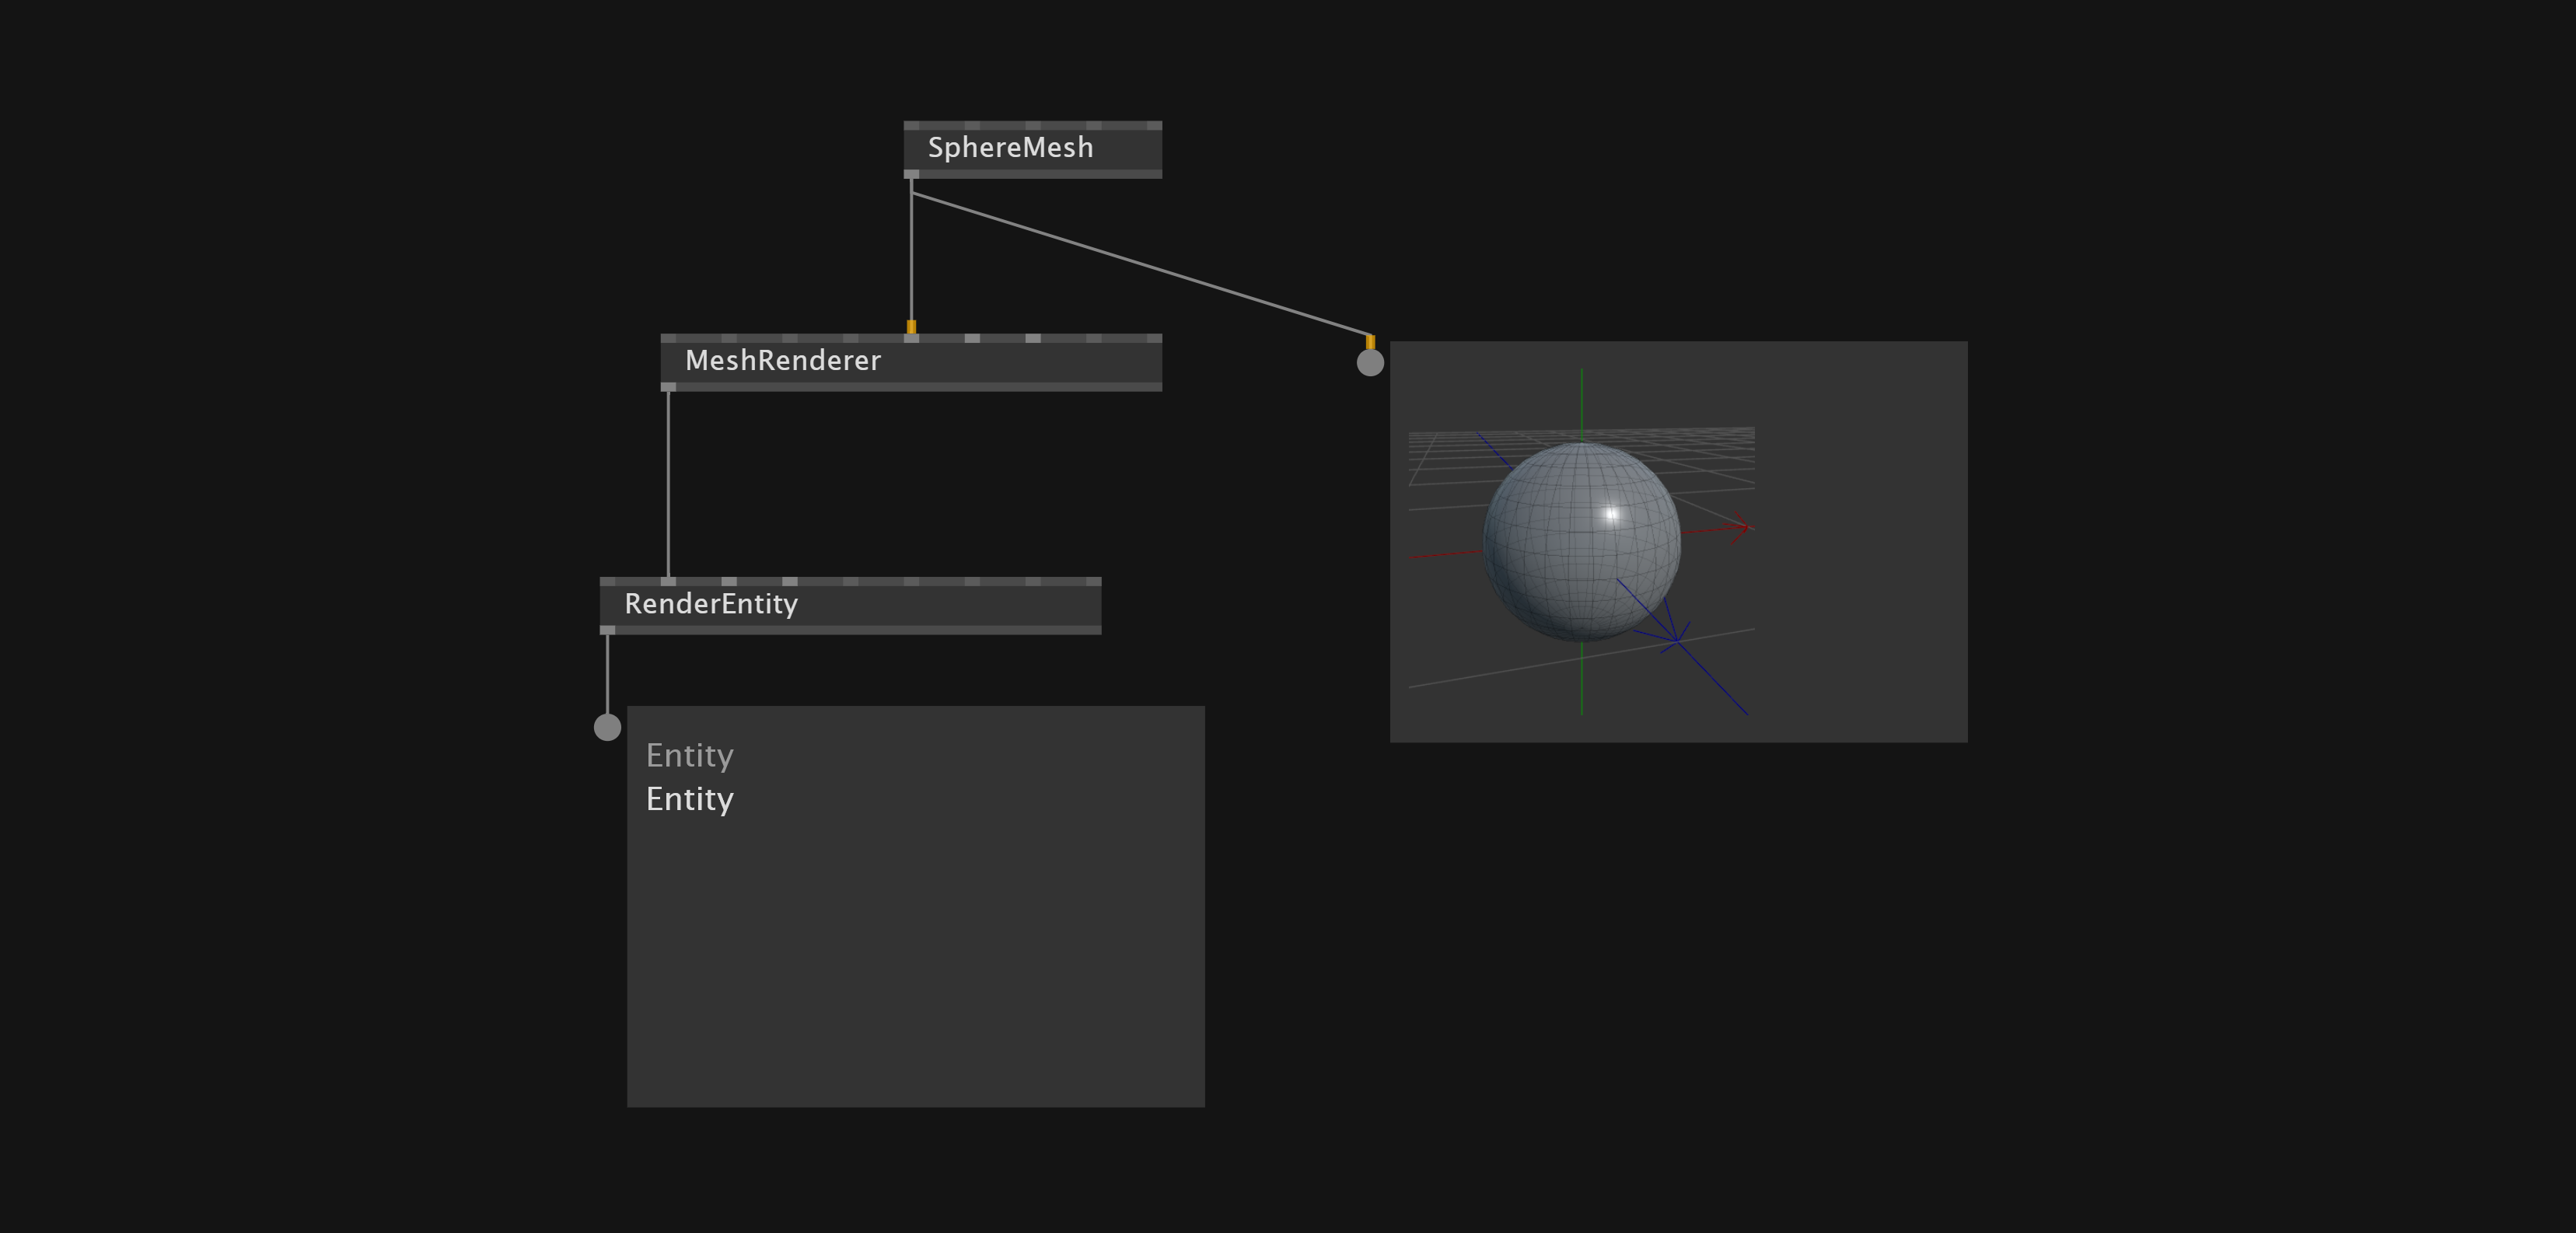Click the white Entity value text

pyautogui.click(x=689, y=799)
